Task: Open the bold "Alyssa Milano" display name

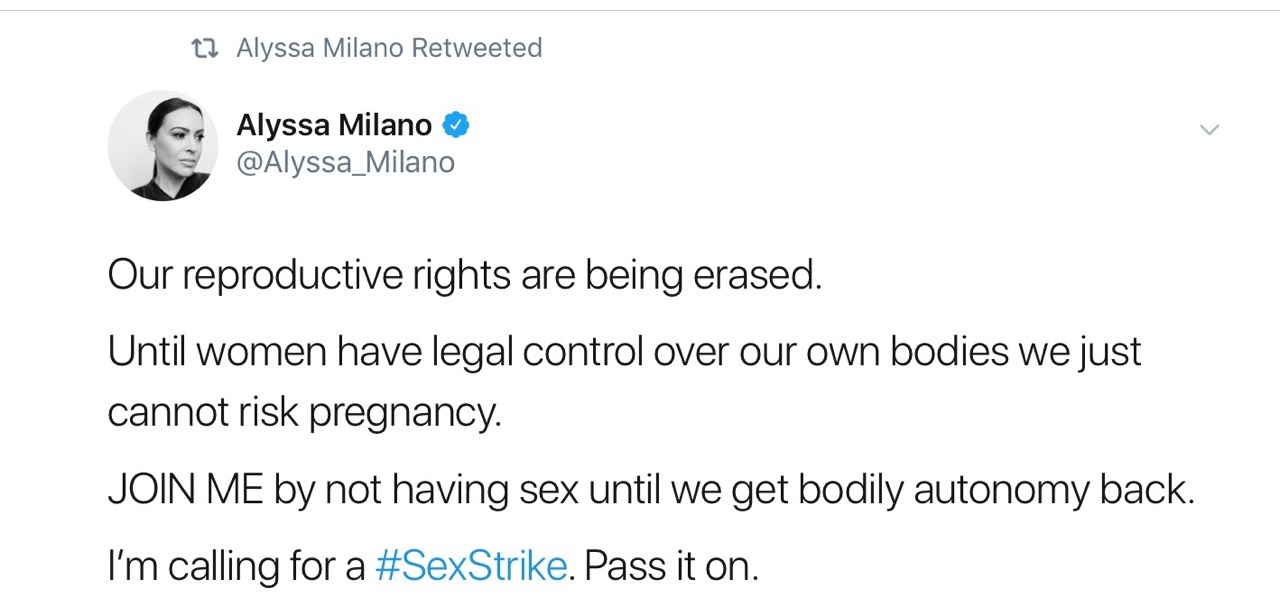Action: point(334,125)
